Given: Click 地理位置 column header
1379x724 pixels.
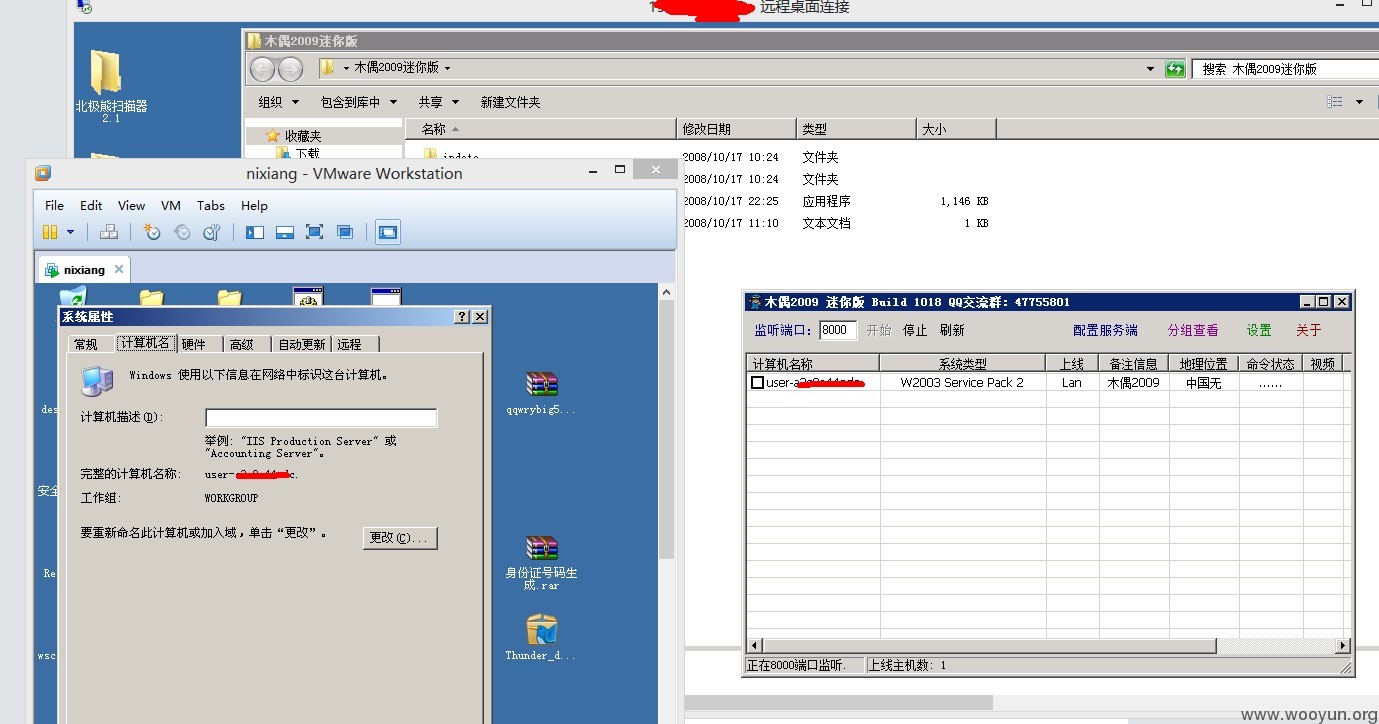Looking at the screenshot, I should [1204, 364].
